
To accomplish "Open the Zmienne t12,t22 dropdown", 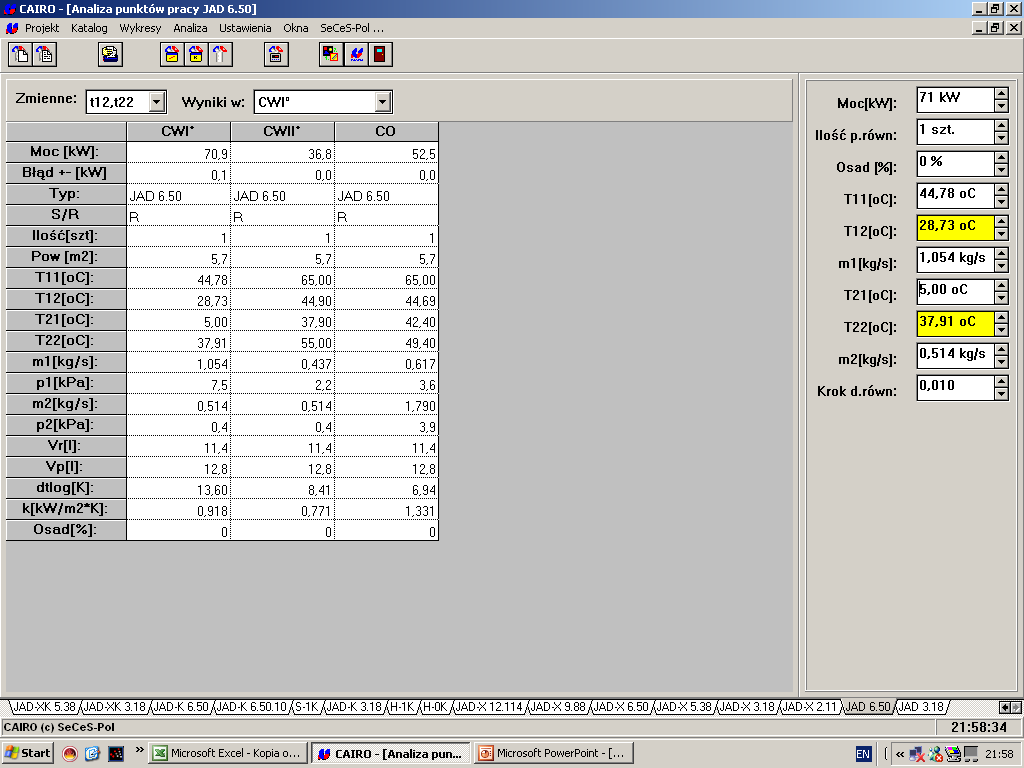I will pos(156,102).
